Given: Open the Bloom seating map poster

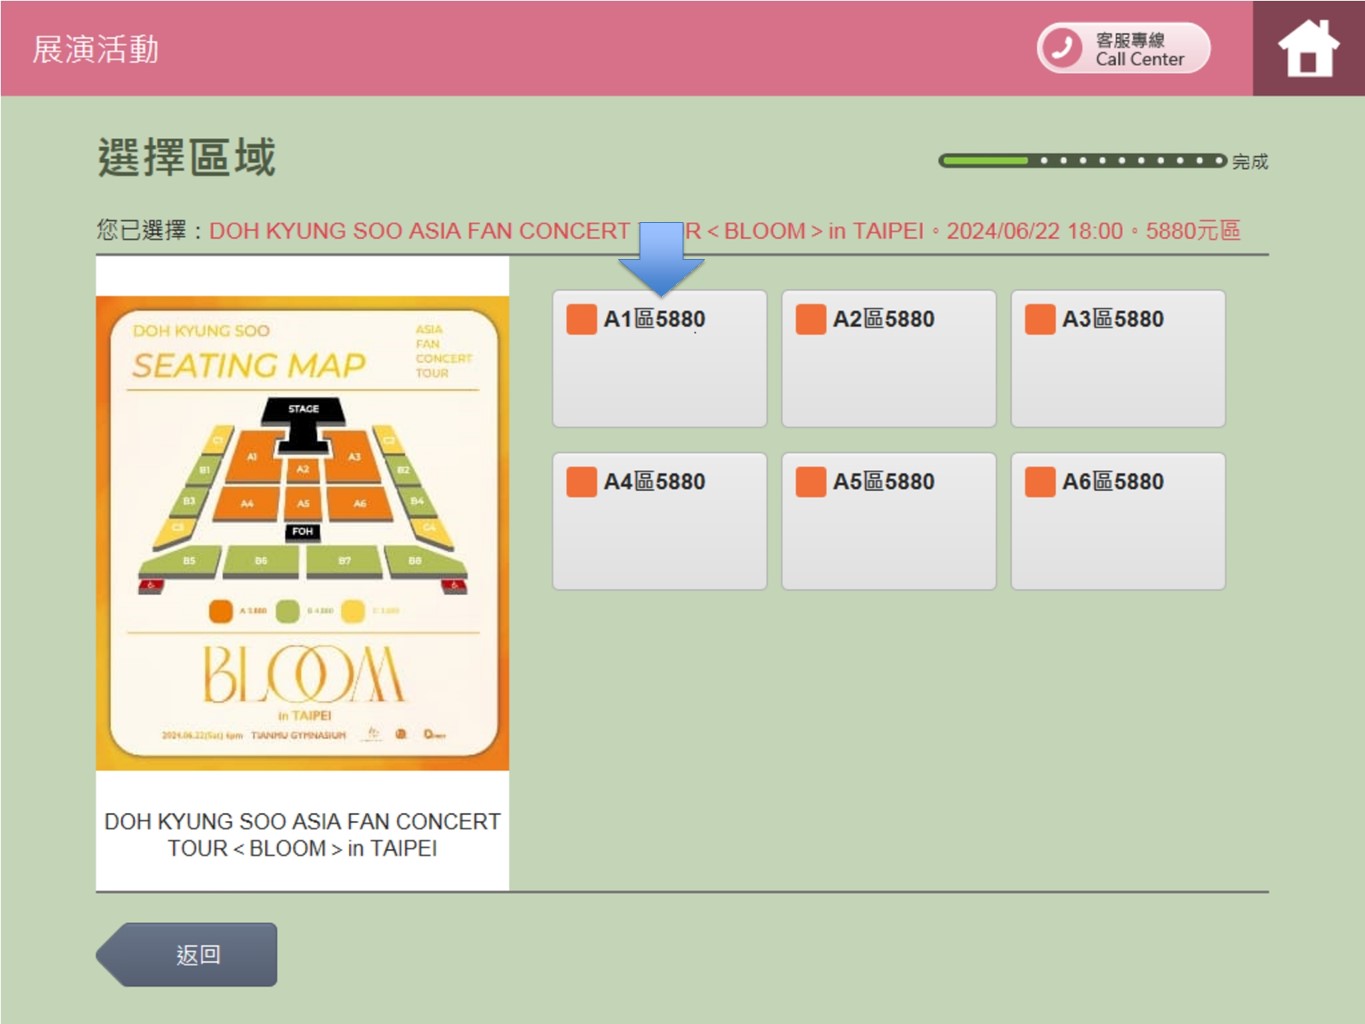Looking at the screenshot, I should point(302,533).
